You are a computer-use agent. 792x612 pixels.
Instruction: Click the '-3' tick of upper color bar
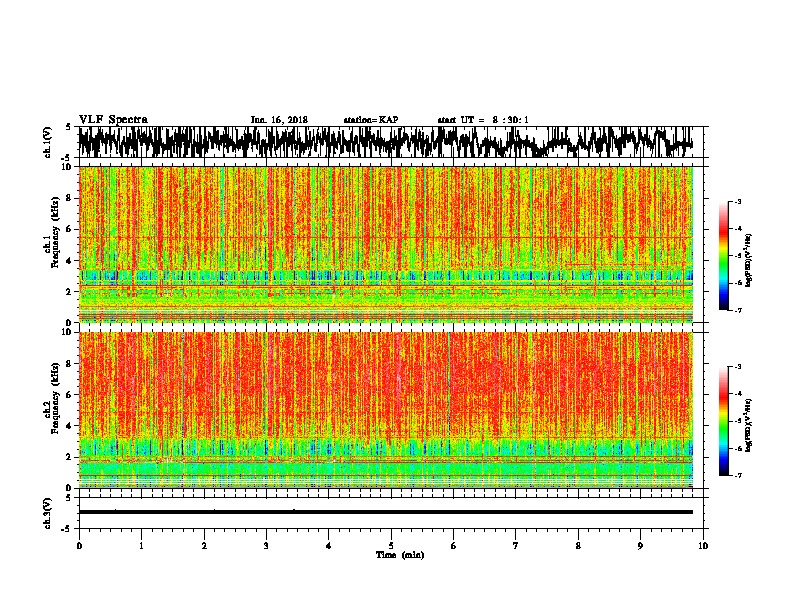[737, 202]
